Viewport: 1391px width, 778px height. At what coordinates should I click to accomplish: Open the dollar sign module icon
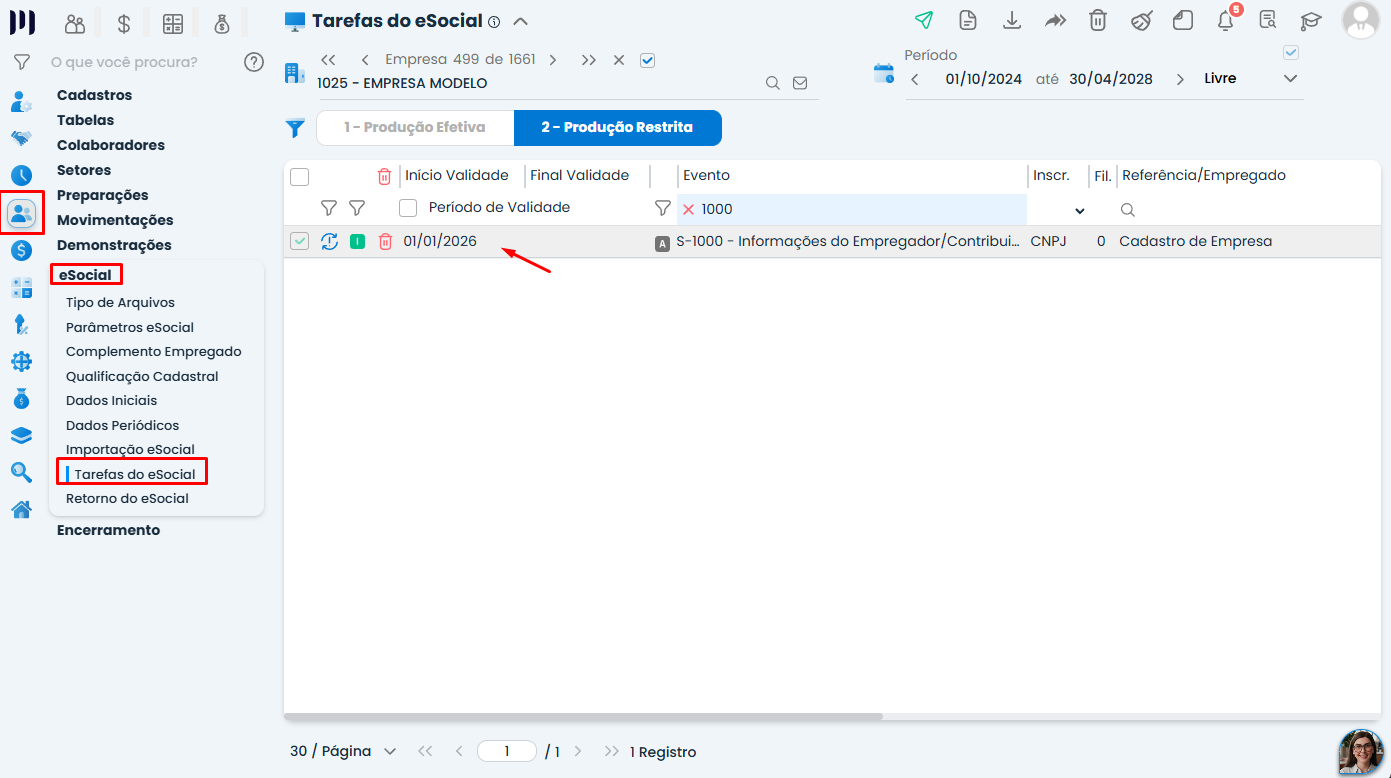123,23
